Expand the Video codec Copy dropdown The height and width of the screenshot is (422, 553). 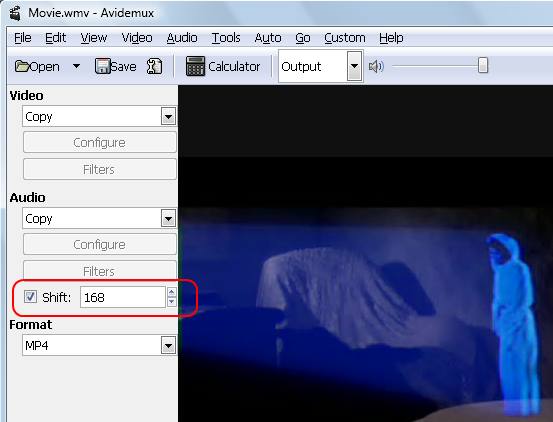(x=169, y=116)
